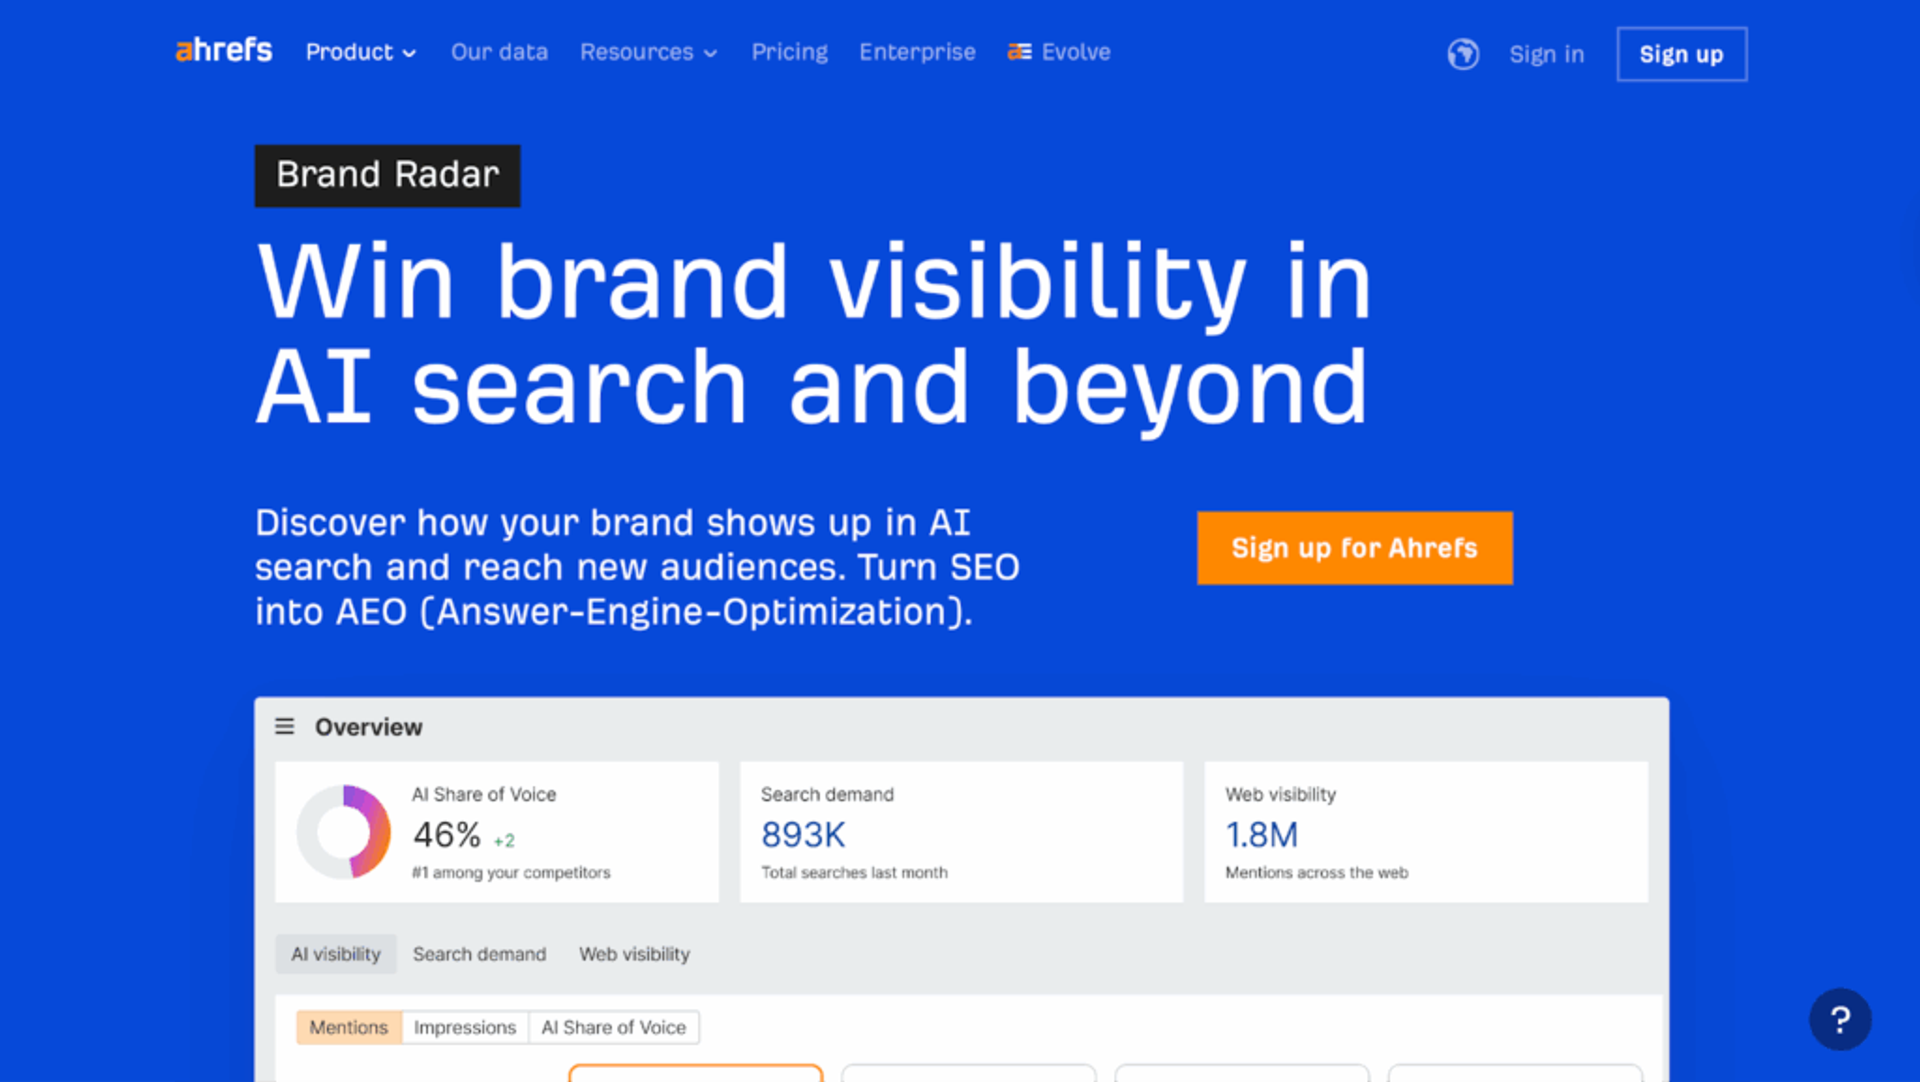Image resolution: width=1920 pixels, height=1082 pixels.
Task: Expand the Resources dropdown menu
Action: pyautogui.click(x=649, y=52)
